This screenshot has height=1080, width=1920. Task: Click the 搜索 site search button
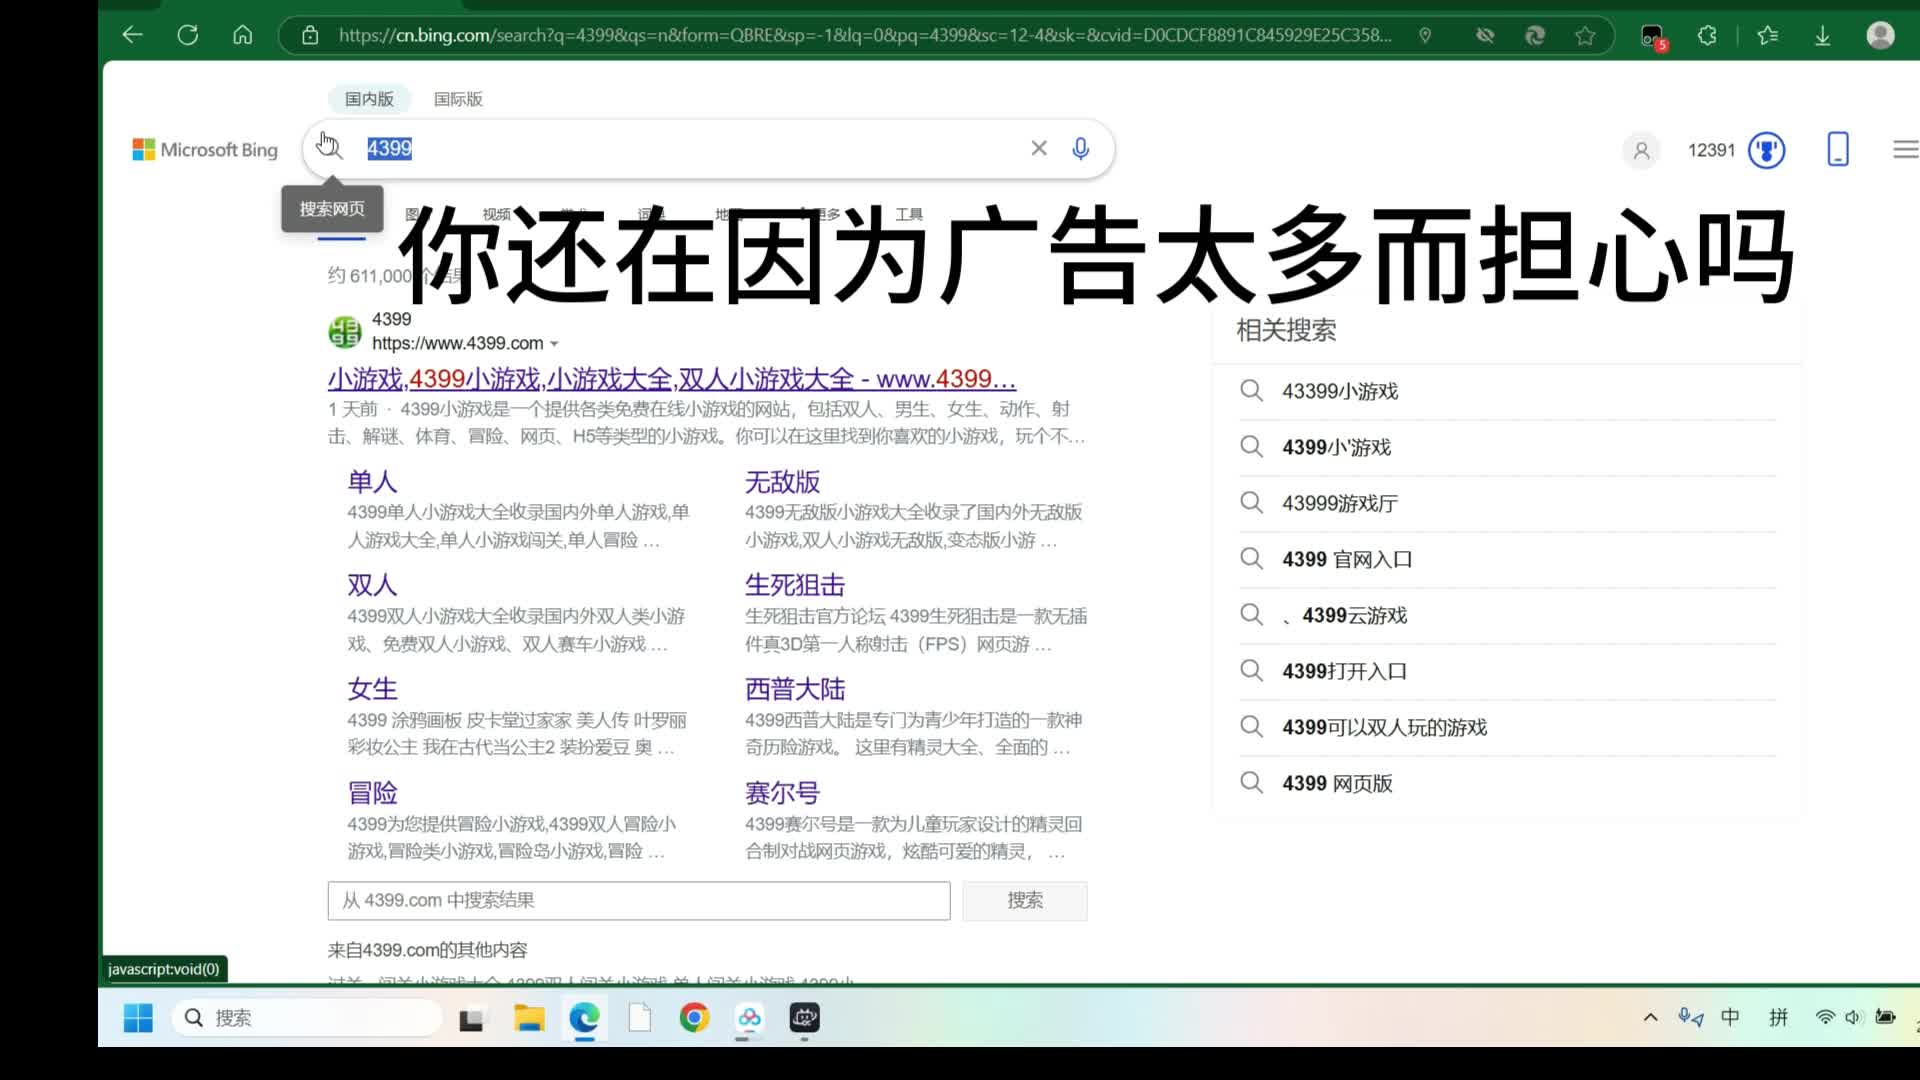click(x=1025, y=900)
